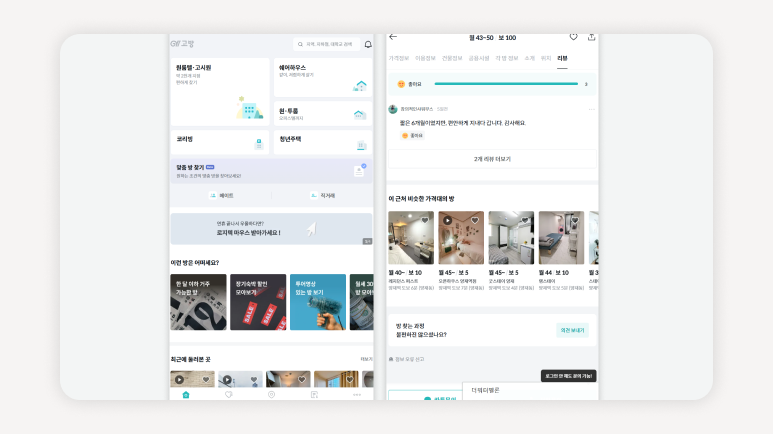Click the 고방 logo
773x434 pixels.
point(182,44)
